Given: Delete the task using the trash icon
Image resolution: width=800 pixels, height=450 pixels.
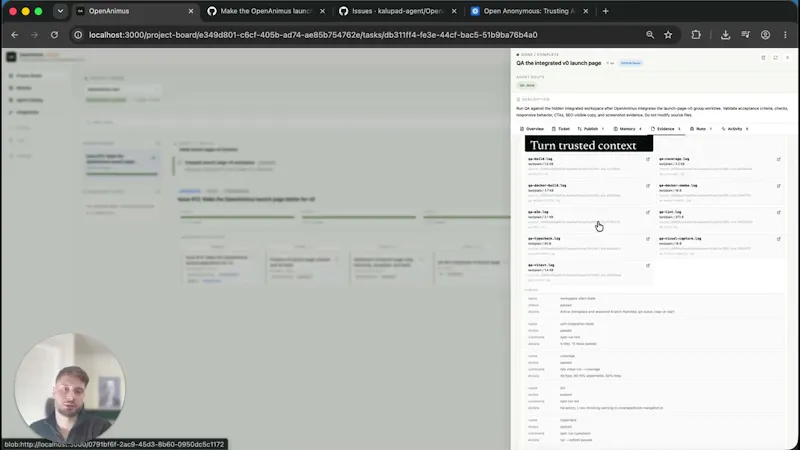Looking at the screenshot, I should (763, 58).
